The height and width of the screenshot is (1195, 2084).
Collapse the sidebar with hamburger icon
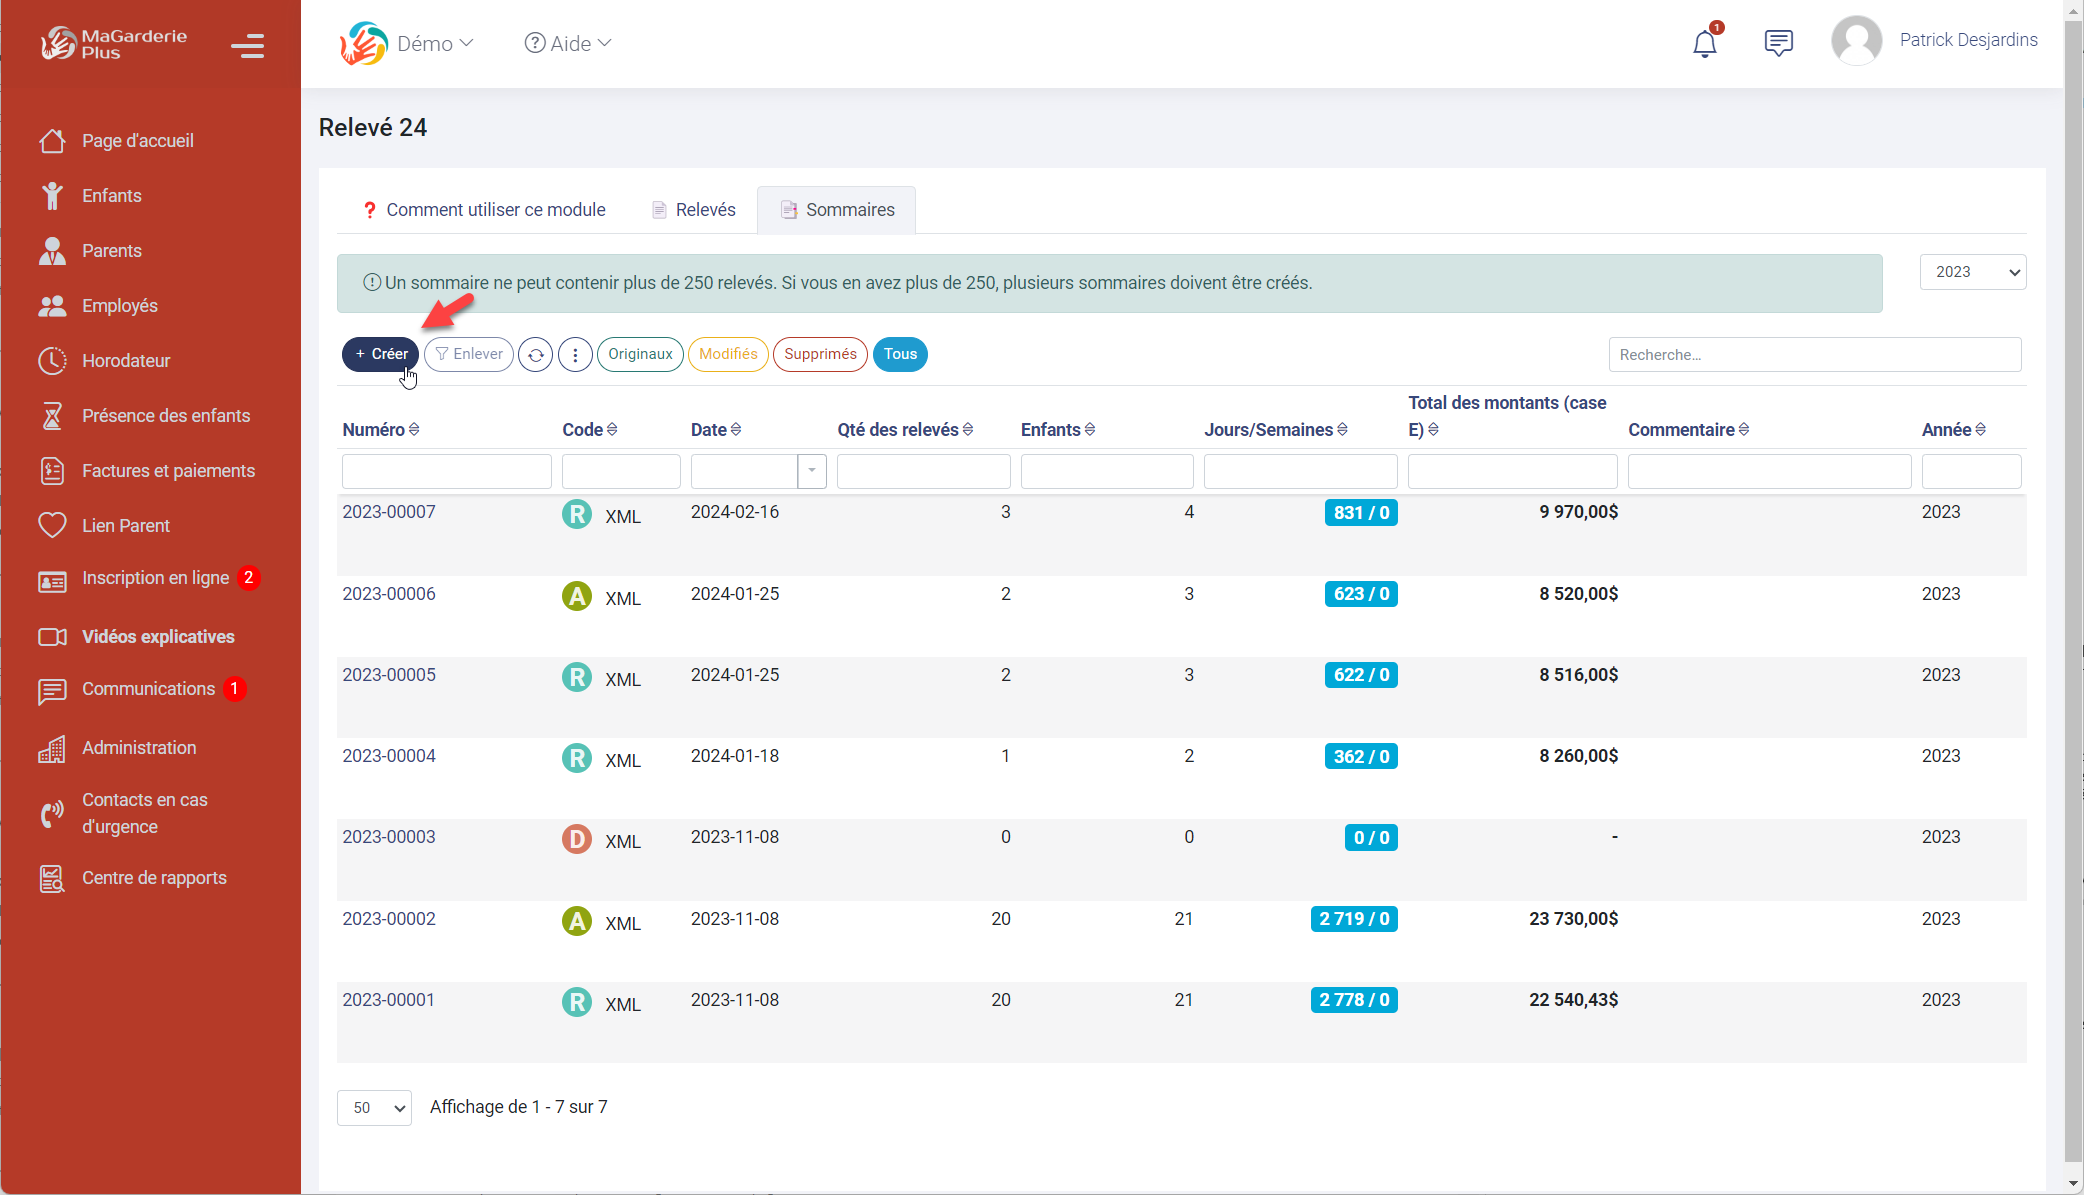point(247,46)
